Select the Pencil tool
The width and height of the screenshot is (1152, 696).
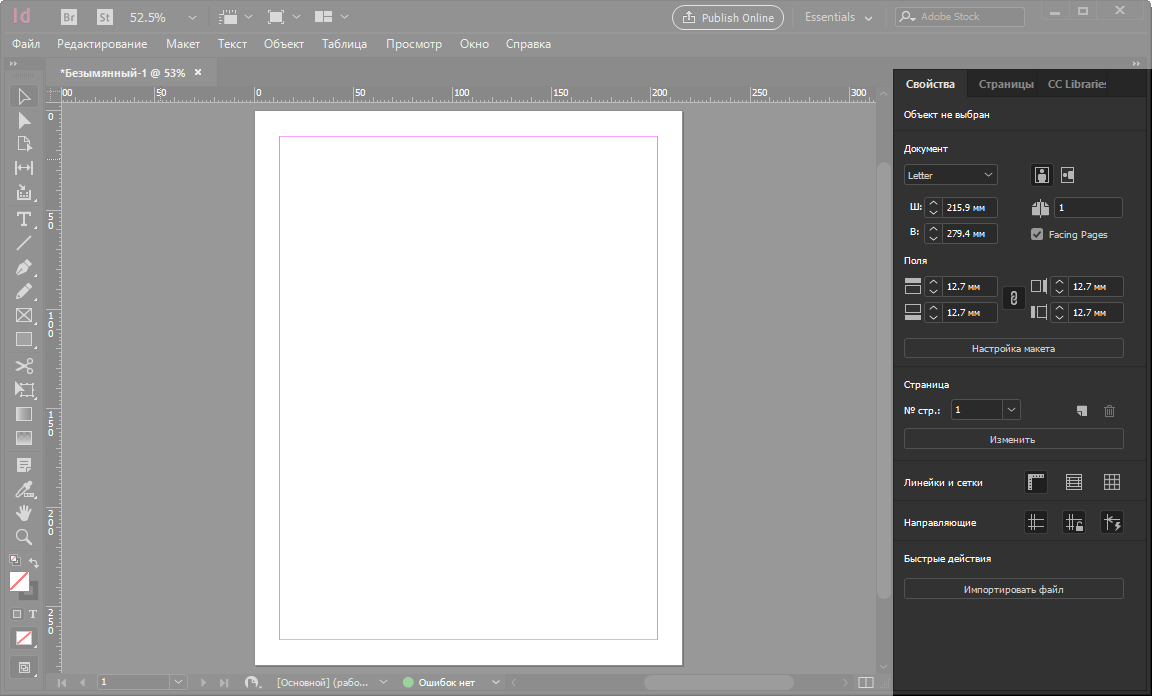pos(24,291)
